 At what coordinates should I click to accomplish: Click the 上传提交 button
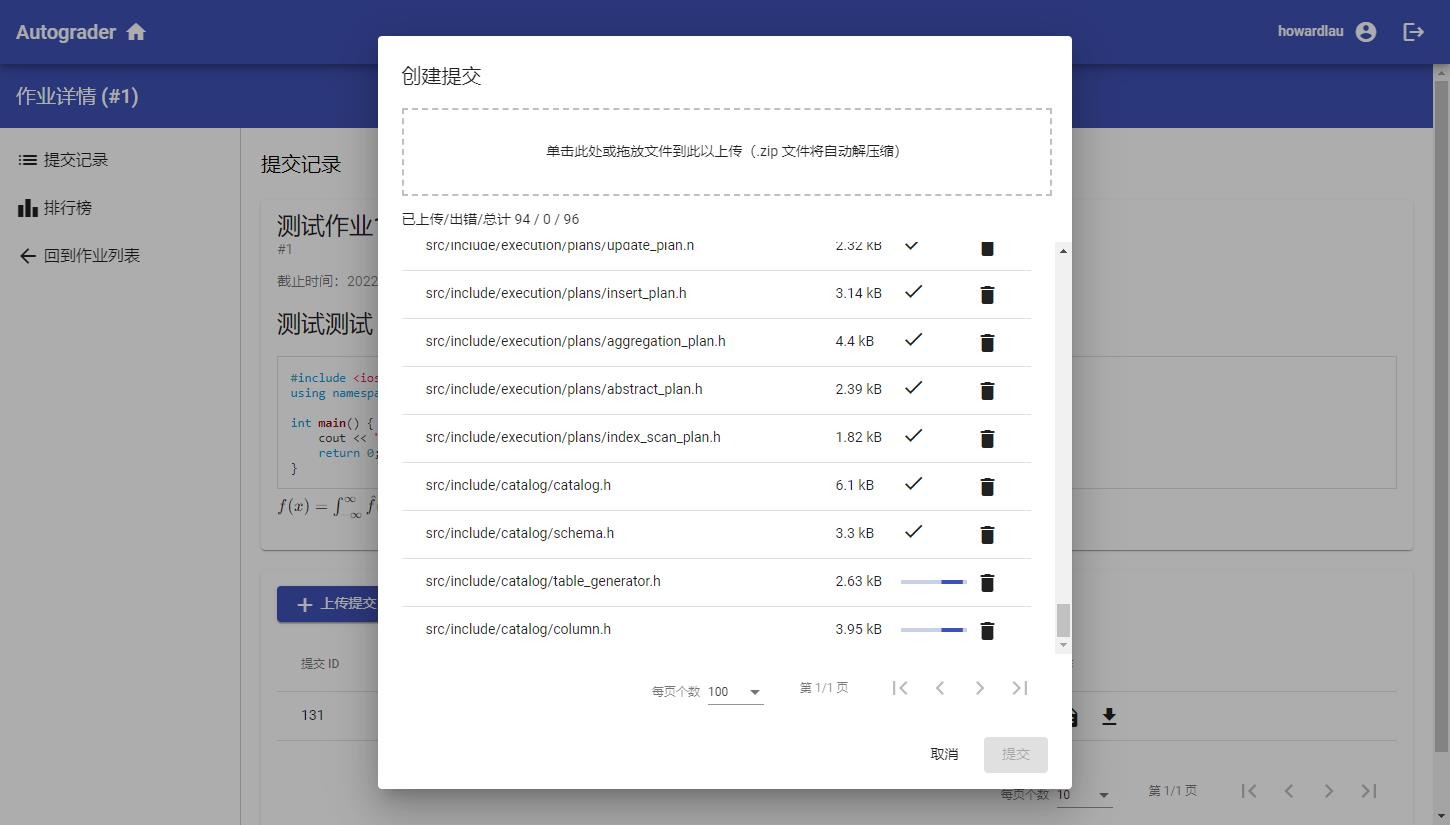[328, 604]
